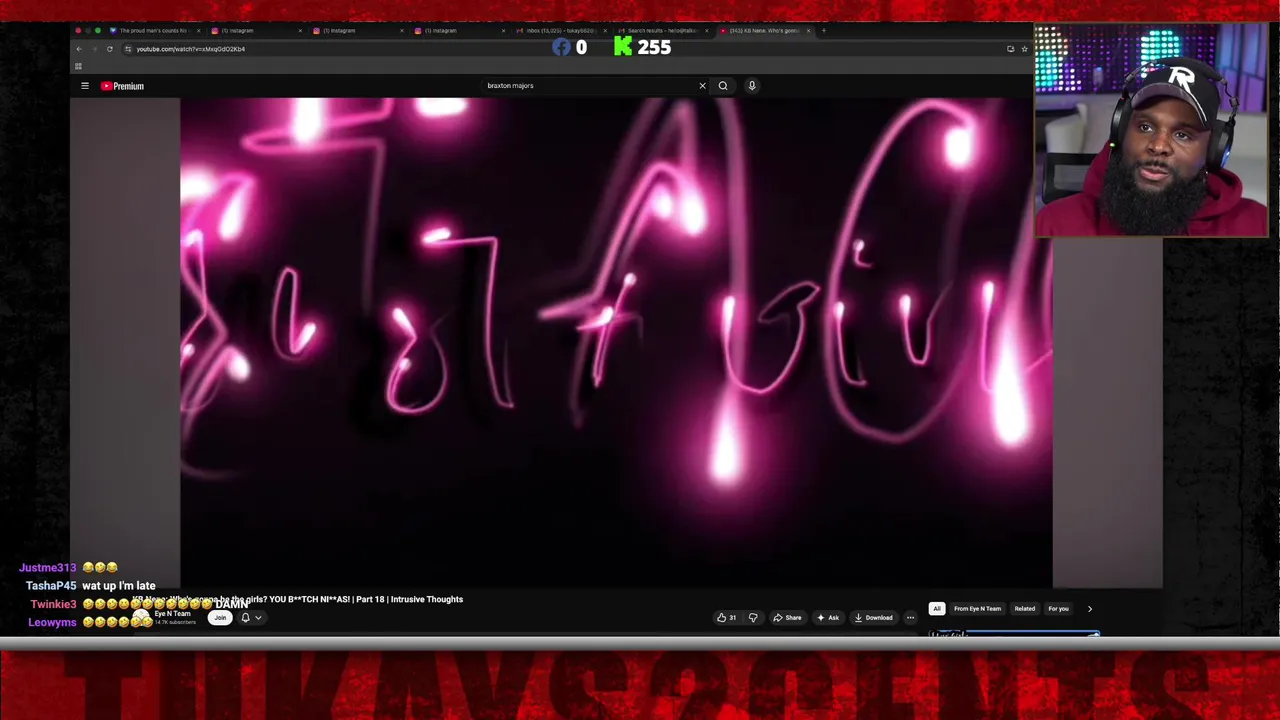
Task: Dislike the video with thumbs down
Action: (x=753, y=618)
